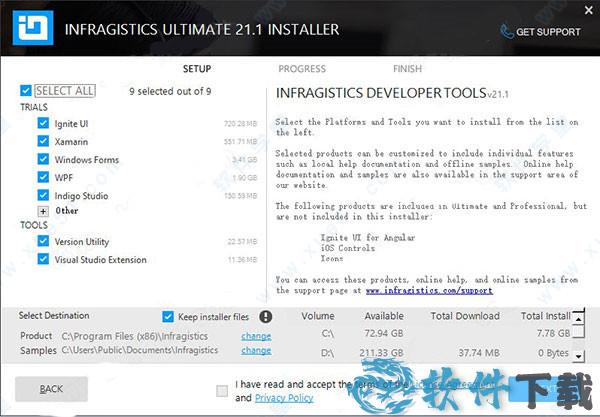Viewport: 600px width, 417px height.
Task: Change the Product destination folder
Action: (256, 336)
